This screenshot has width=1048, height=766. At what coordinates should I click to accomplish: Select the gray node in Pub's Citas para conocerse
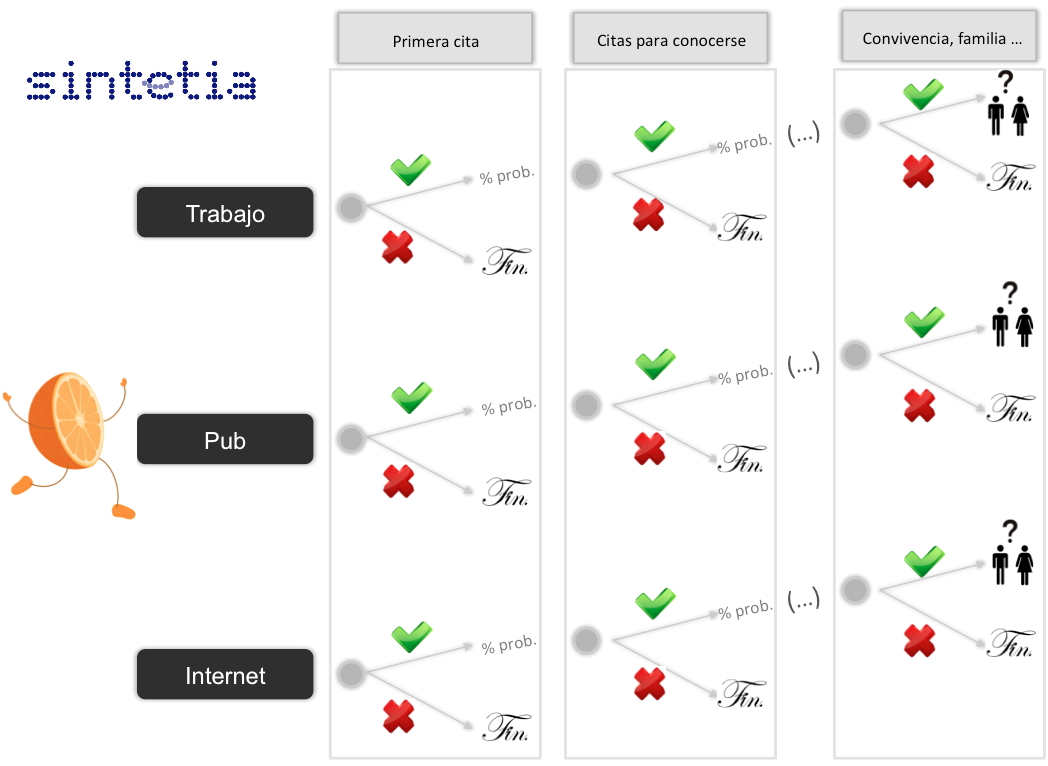[x=587, y=405]
